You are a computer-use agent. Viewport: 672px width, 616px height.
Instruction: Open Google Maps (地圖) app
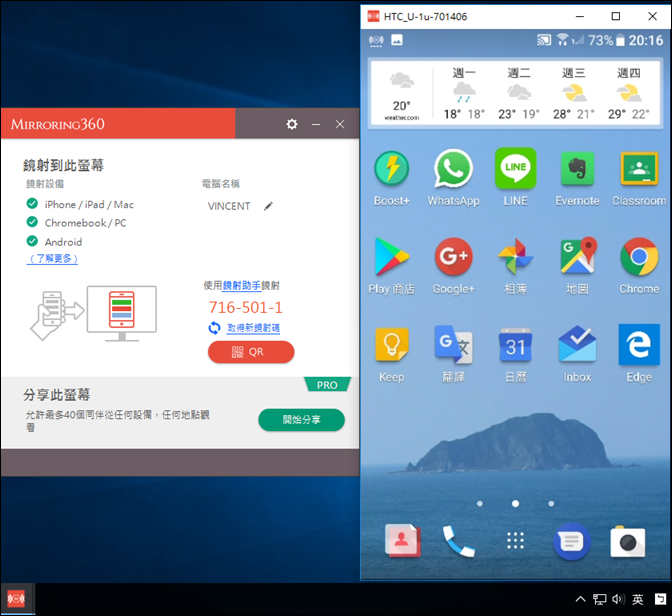(578, 255)
